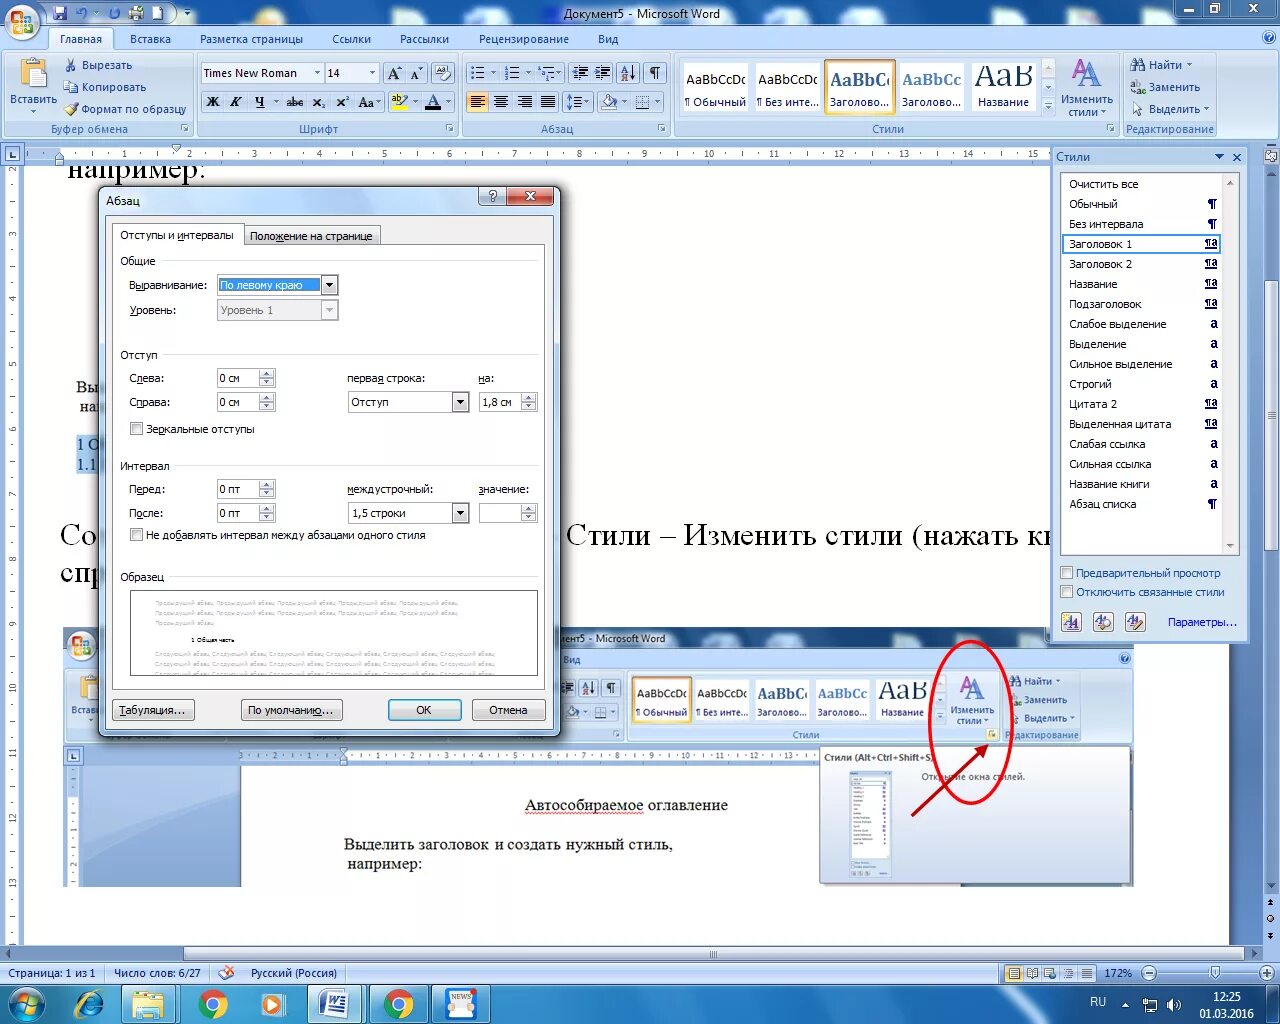Click Help icon in Word ribbon

[x=1268, y=38]
